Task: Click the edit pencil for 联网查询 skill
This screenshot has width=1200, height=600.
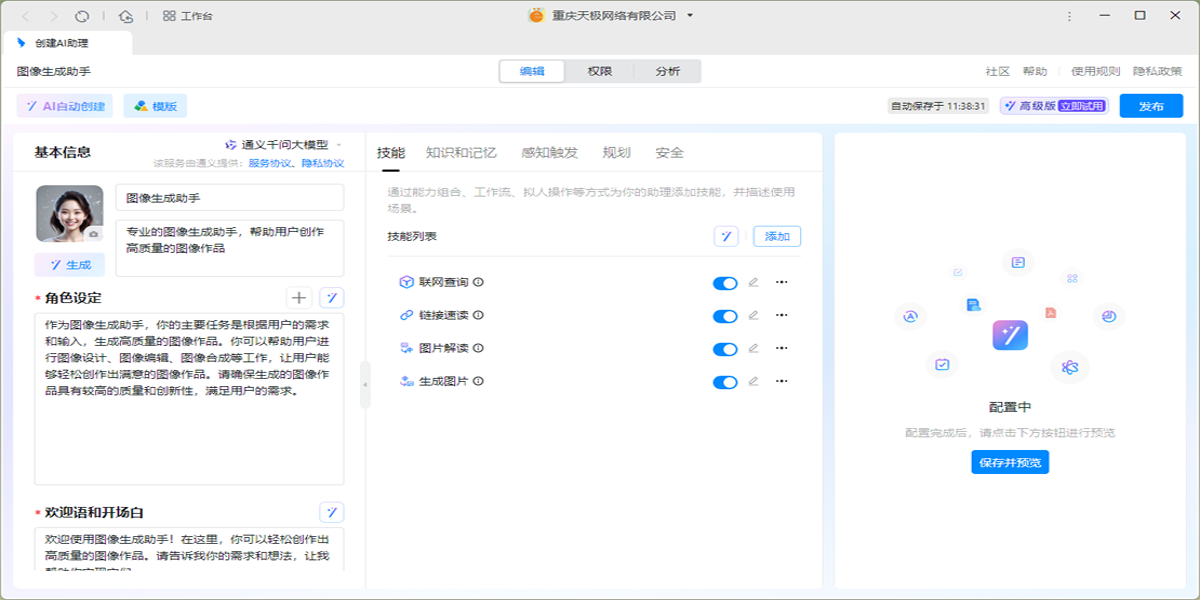Action: (x=753, y=283)
